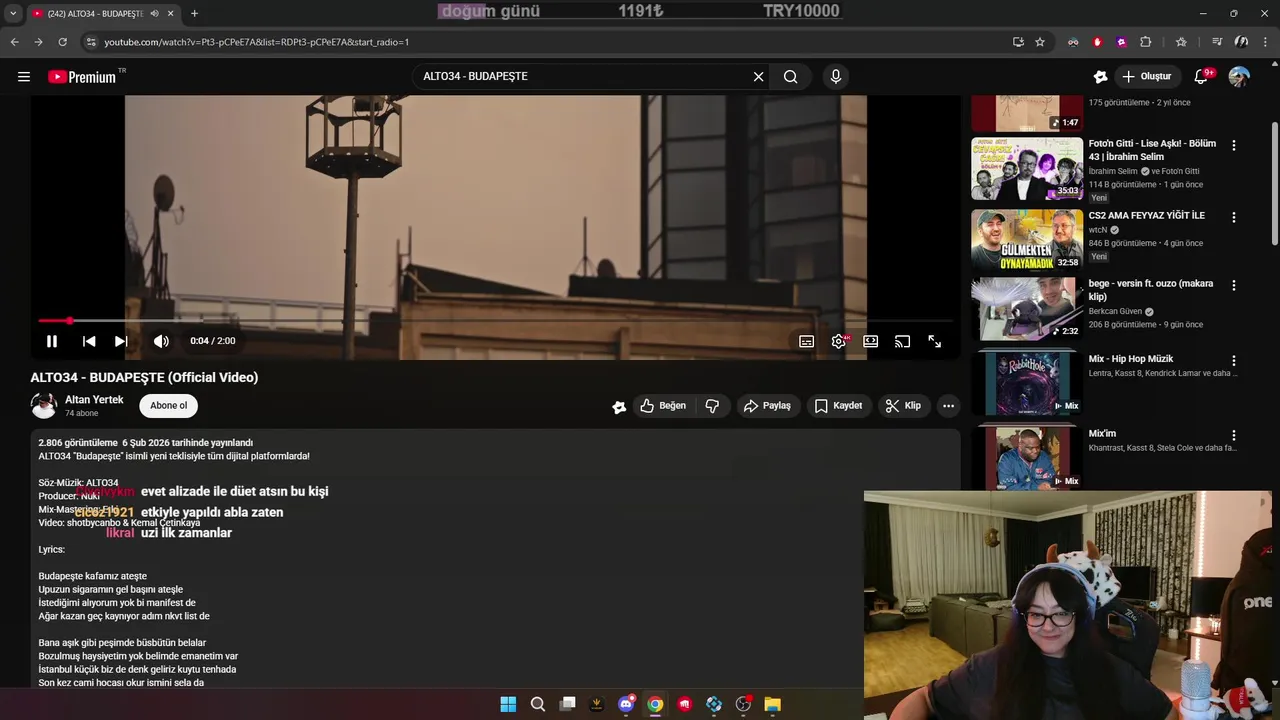Open options for Mix - Hip Hop Müzik
The image size is (1280, 720).
[1233, 360]
